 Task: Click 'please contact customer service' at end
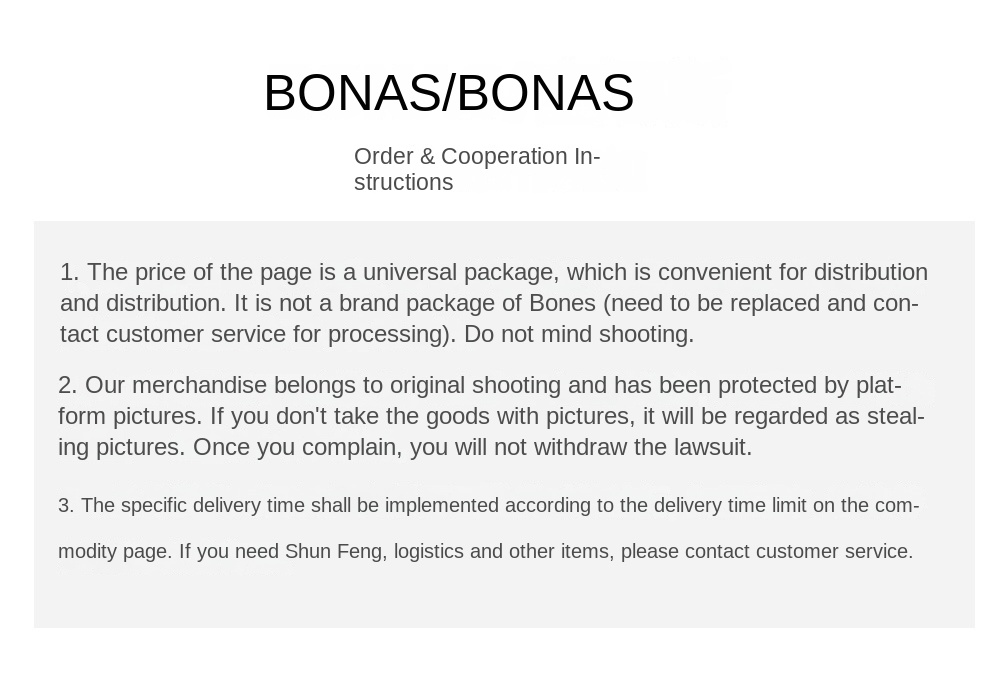coord(767,551)
